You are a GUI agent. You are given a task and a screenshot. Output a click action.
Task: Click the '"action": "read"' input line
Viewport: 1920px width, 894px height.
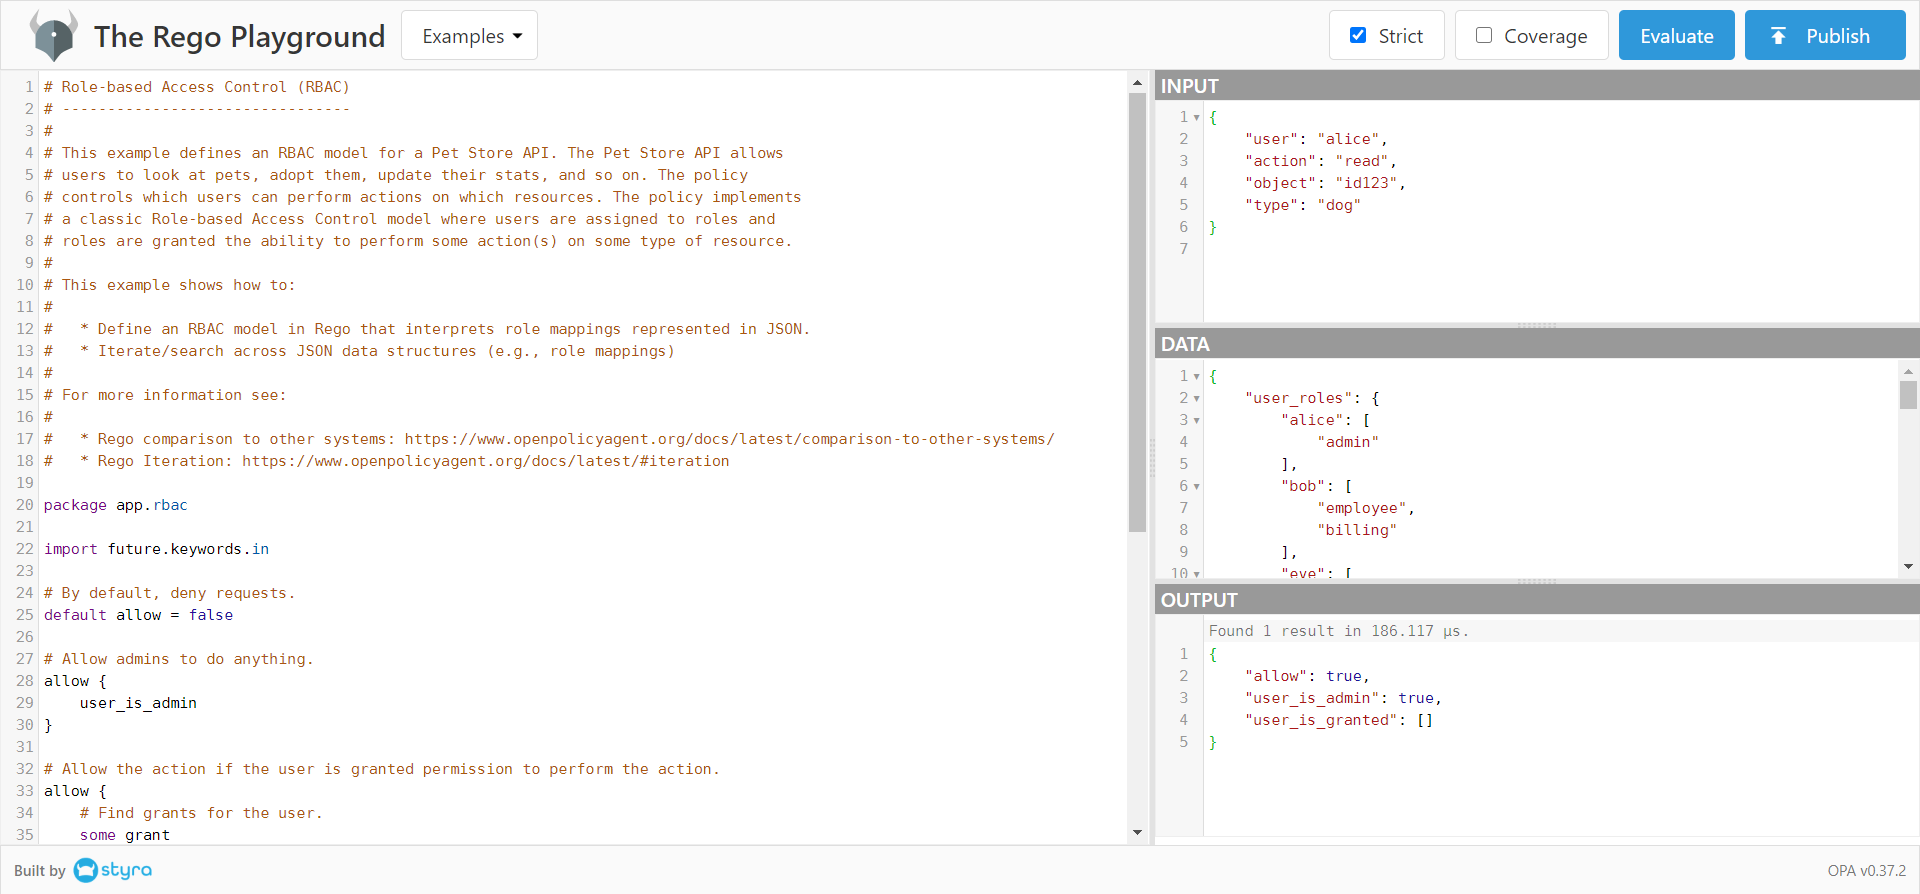pyautogui.click(x=1320, y=161)
